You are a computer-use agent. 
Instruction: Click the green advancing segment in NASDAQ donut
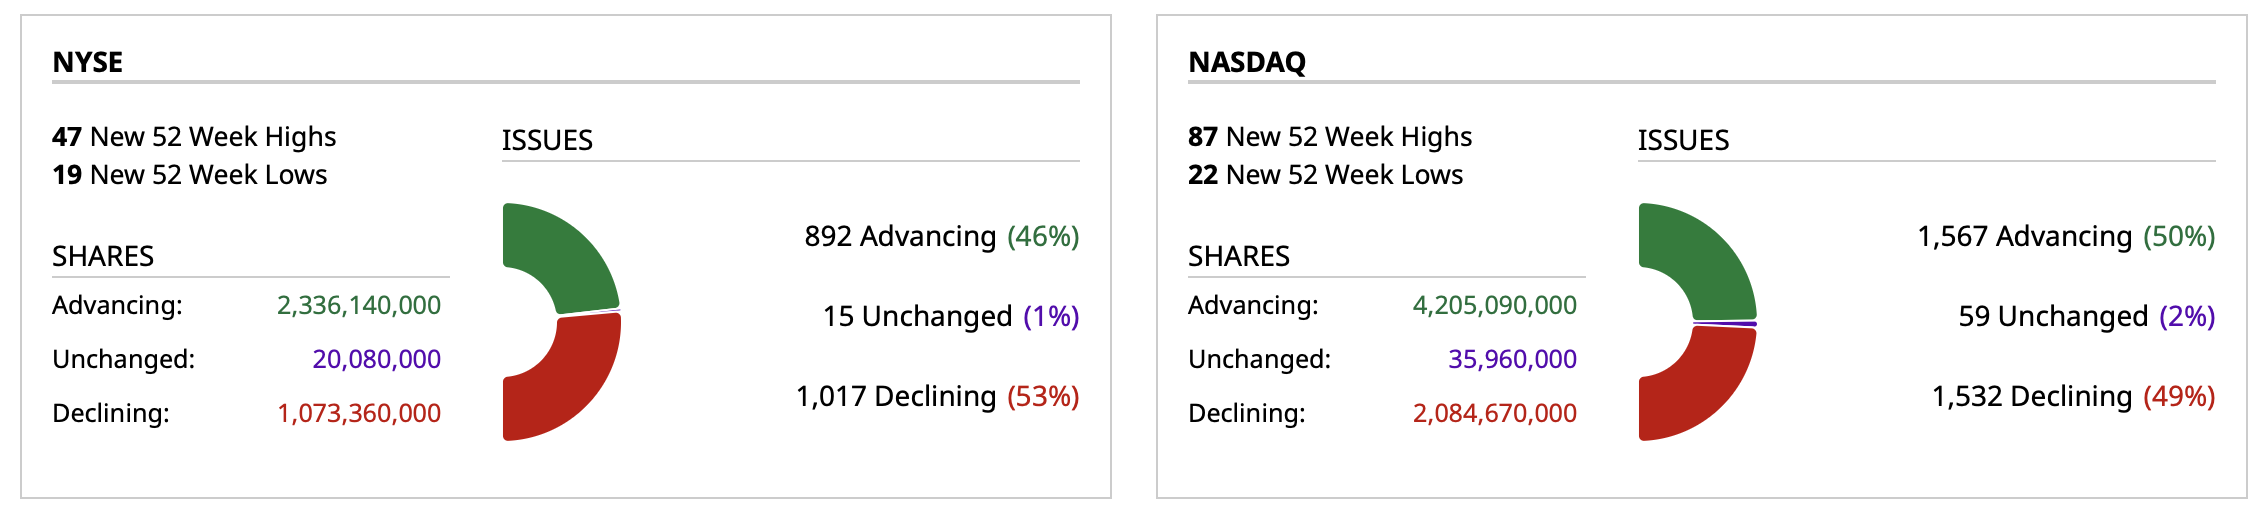point(1702,255)
